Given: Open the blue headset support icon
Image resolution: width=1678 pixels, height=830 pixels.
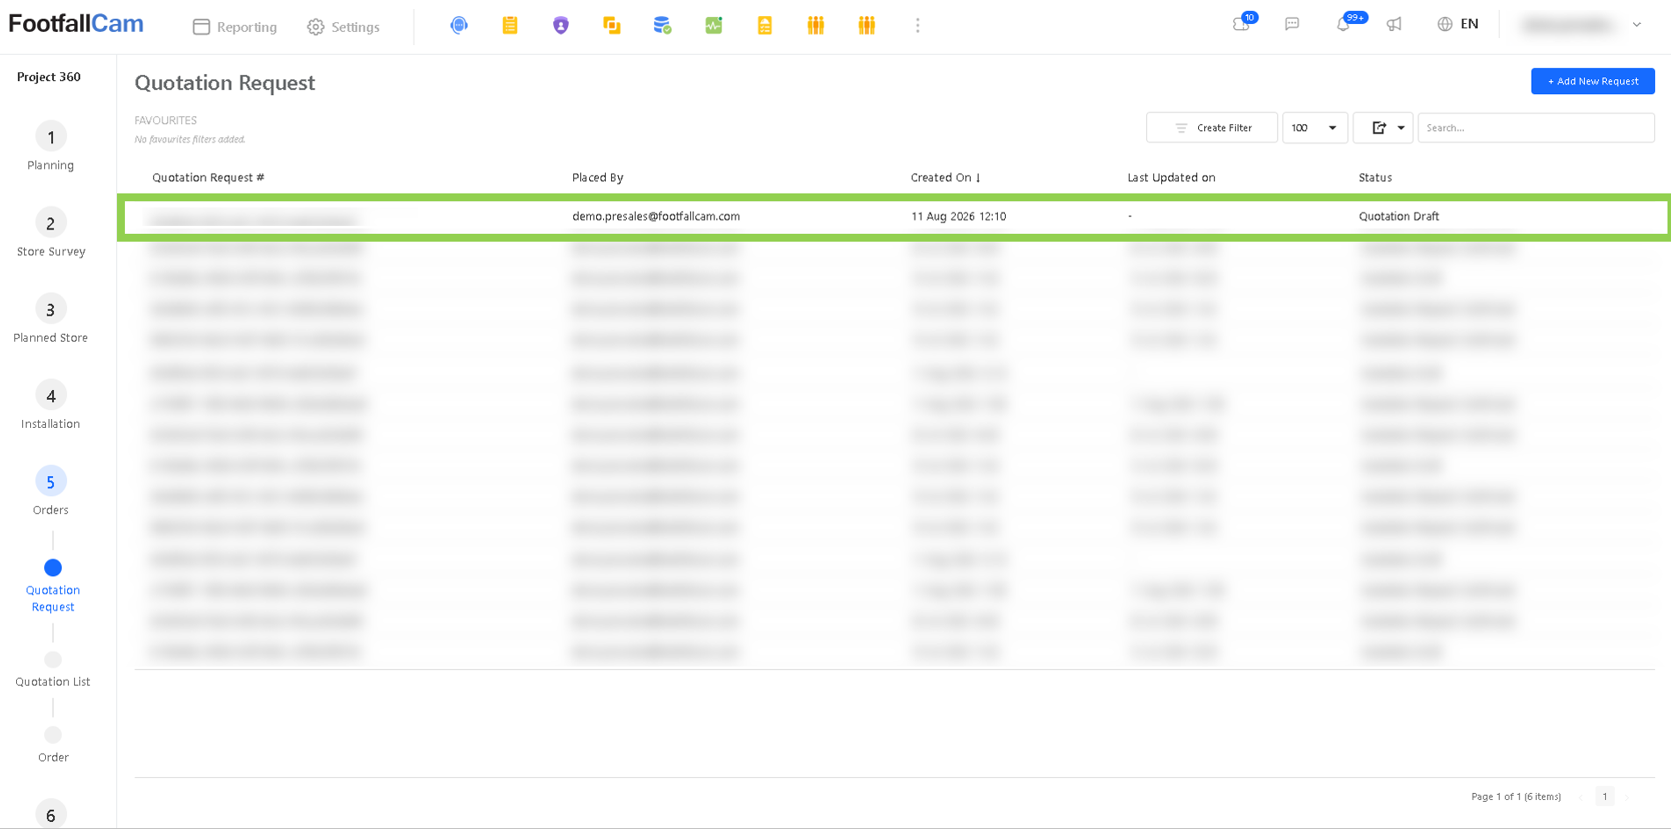Looking at the screenshot, I should (459, 25).
